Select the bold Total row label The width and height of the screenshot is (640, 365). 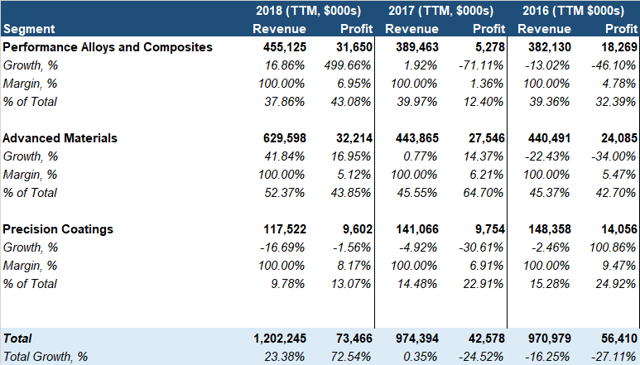pos(18,338)
